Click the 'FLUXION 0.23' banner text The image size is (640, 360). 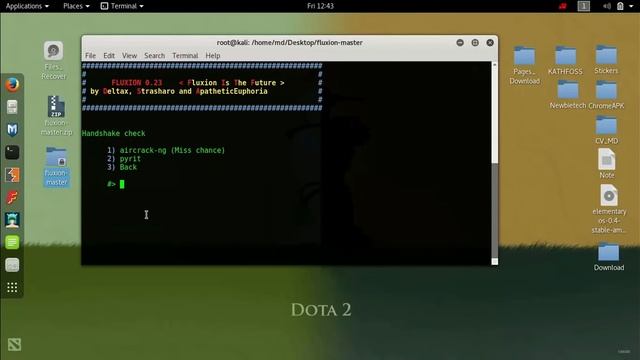137,83
